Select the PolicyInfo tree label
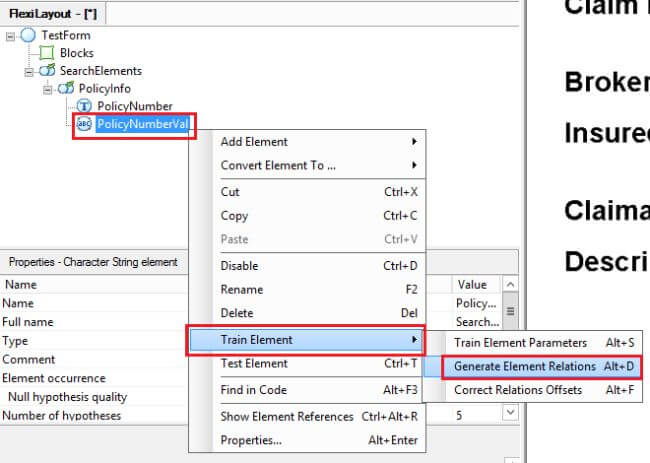This screenshot has height=463, width=650. 105,89
